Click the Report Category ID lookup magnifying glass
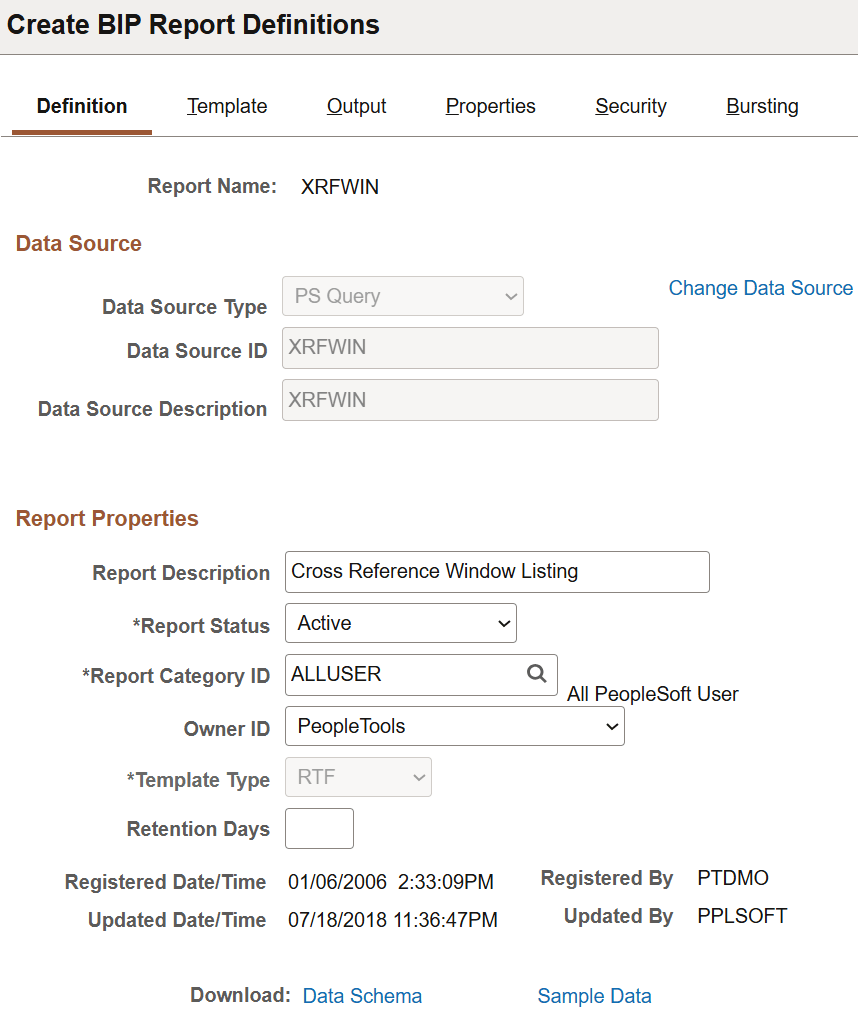Viewport: 858px width, 1009px height. click(537, 675)
